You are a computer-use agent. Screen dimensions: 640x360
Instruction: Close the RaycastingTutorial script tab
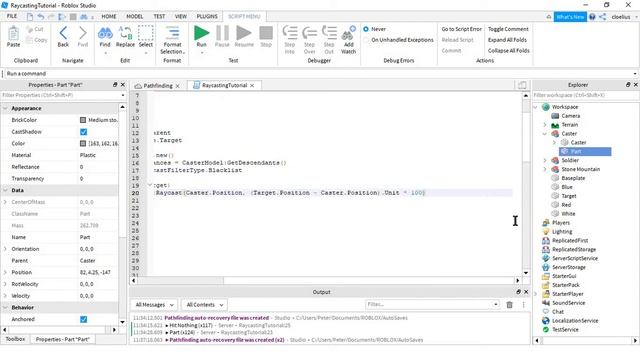coord(252,86)
